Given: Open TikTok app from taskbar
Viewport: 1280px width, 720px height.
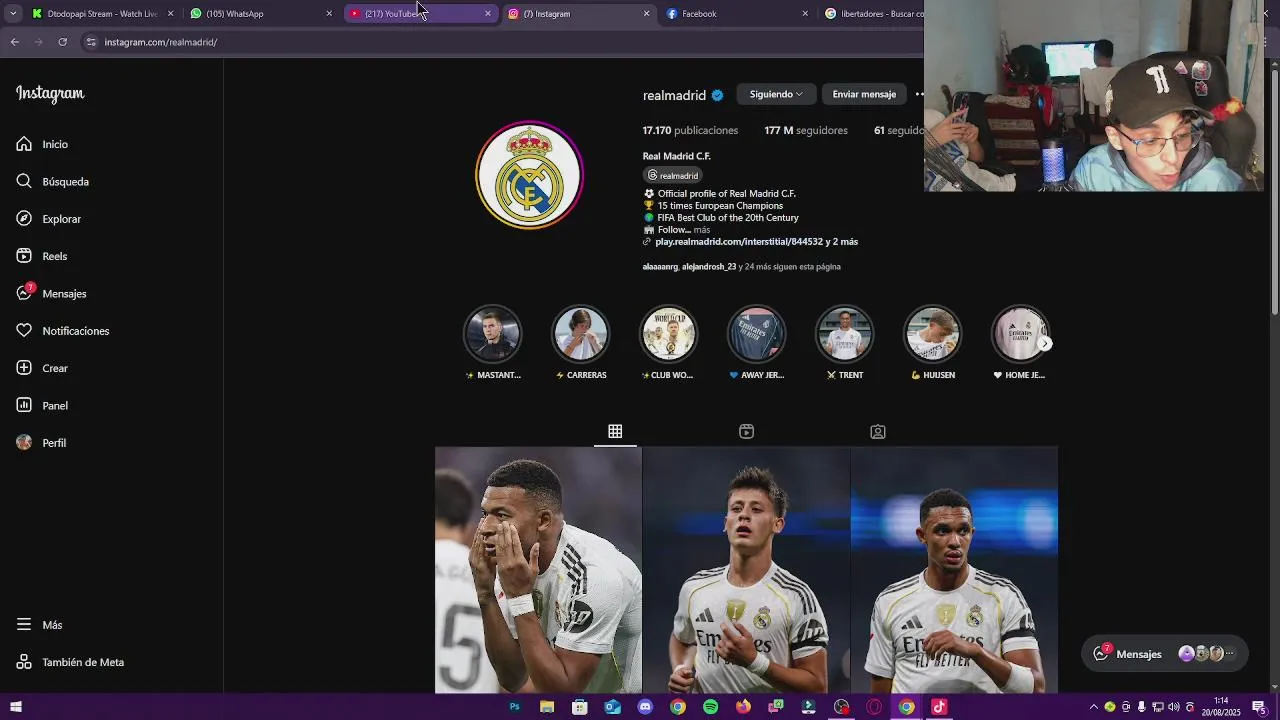Looking at the screenshot, I should pyautogui.click(x=939, y=707).
